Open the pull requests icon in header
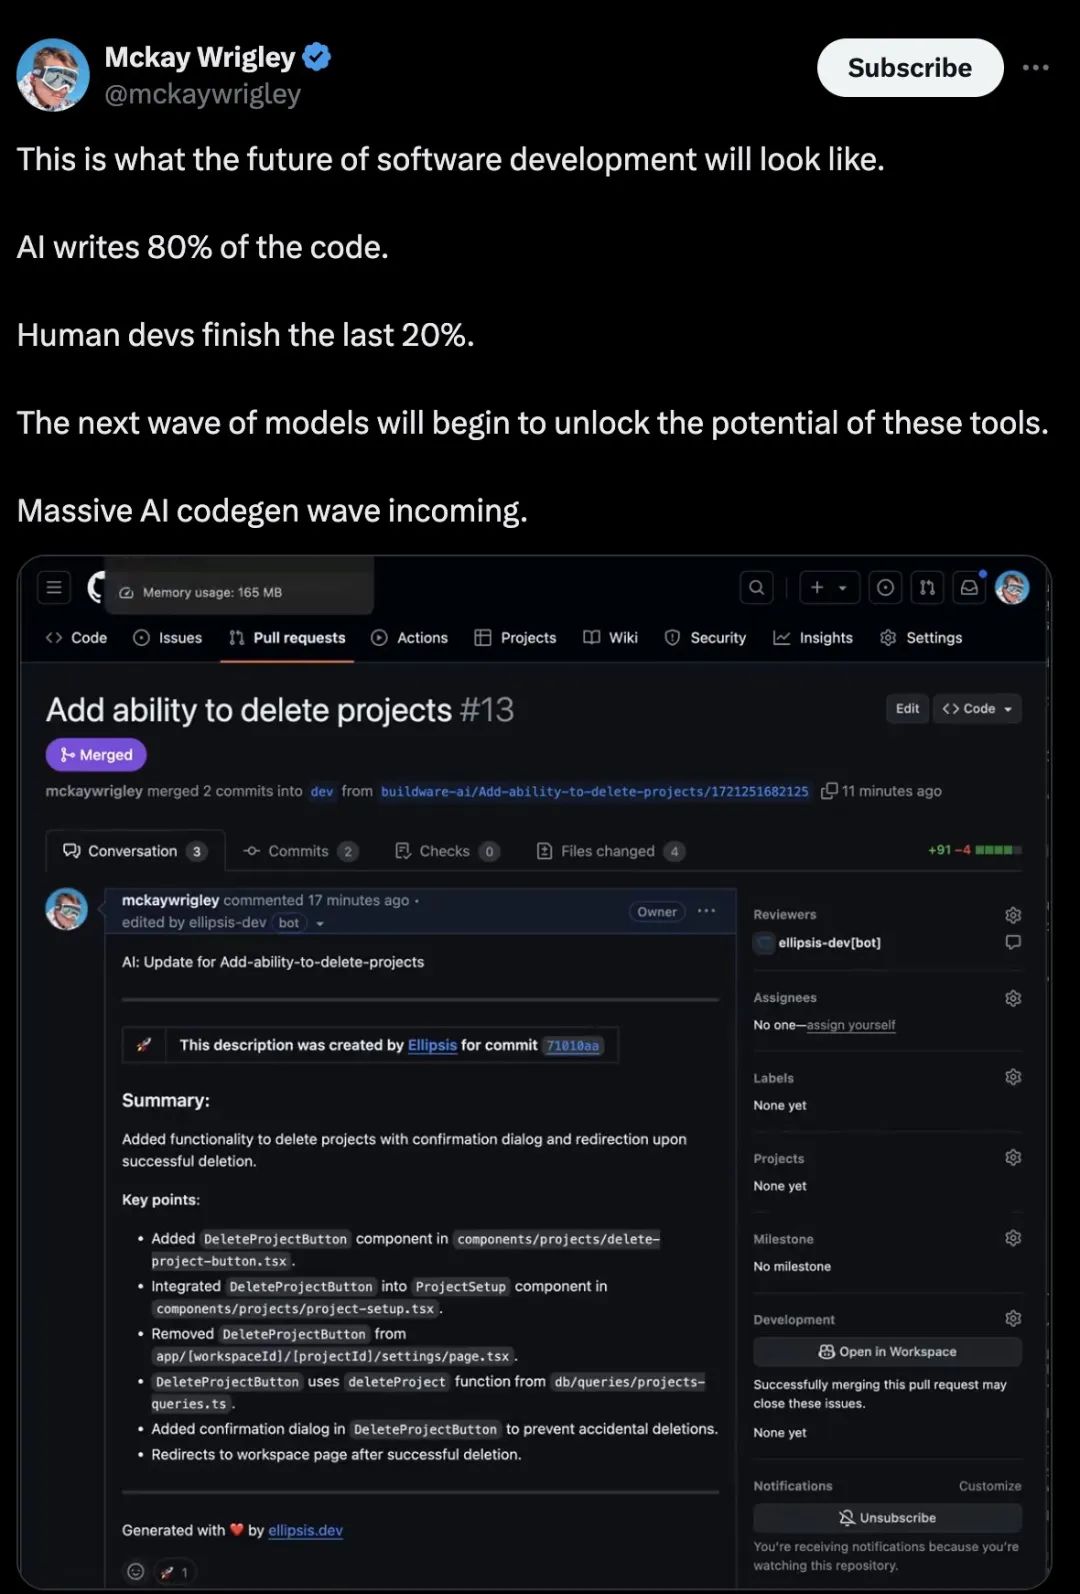This screenshot has height=1594, width=1080. pos(927,588)
